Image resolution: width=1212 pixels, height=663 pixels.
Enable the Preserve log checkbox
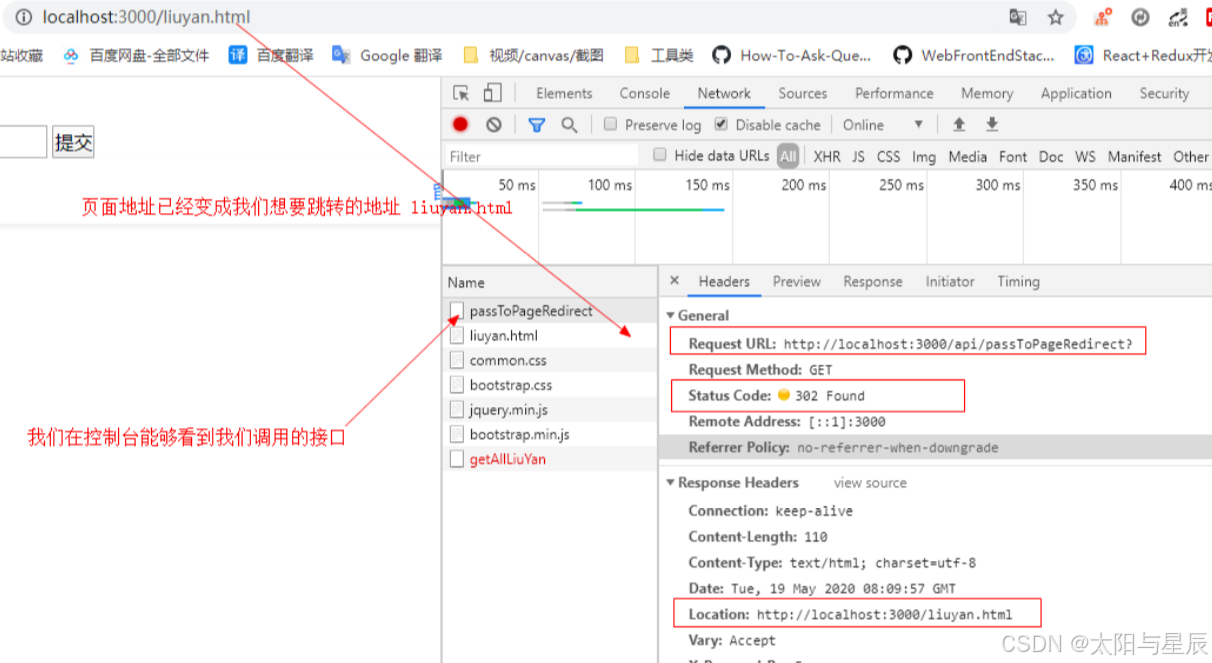click(x=610, y=125)
